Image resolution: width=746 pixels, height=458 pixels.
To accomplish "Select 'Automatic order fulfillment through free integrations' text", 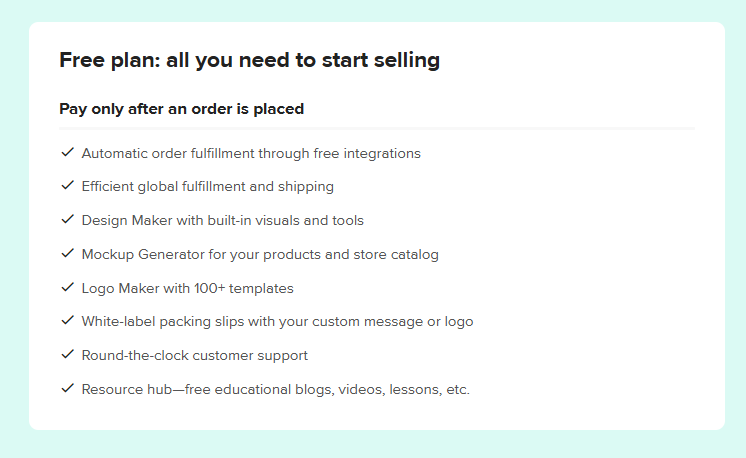I will [251, 153].
